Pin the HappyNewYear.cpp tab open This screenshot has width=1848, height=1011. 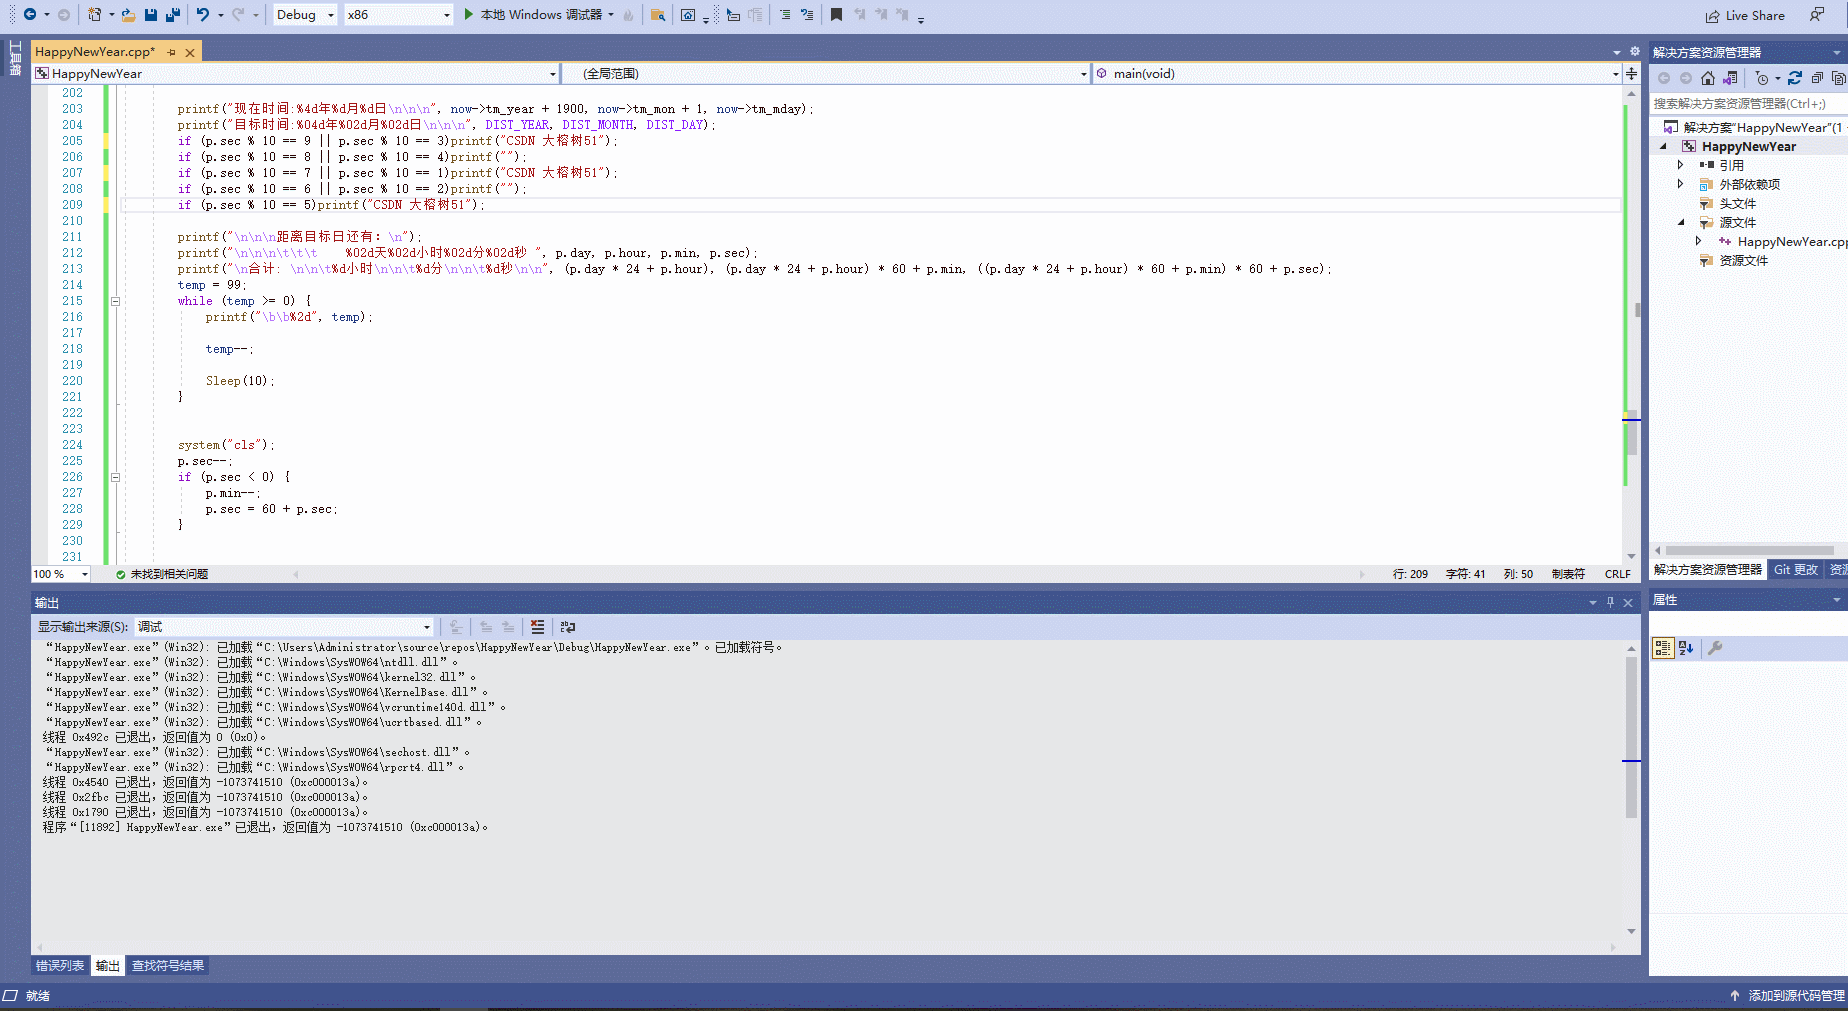pos(171,51)
